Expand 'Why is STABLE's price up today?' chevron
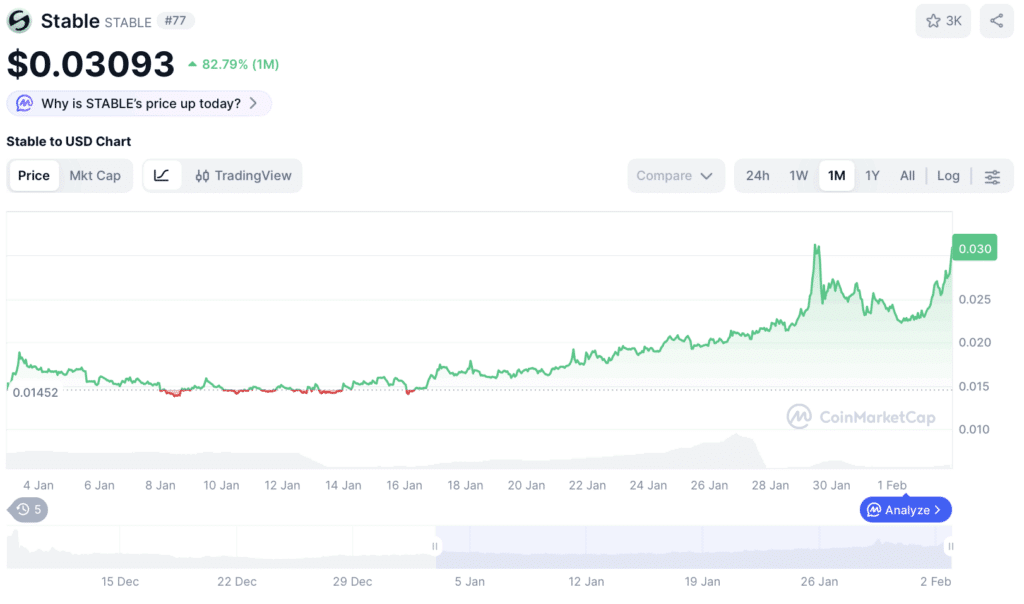Image resolution: width=1024 pixels, height=604 pixels. coord(253,103)
